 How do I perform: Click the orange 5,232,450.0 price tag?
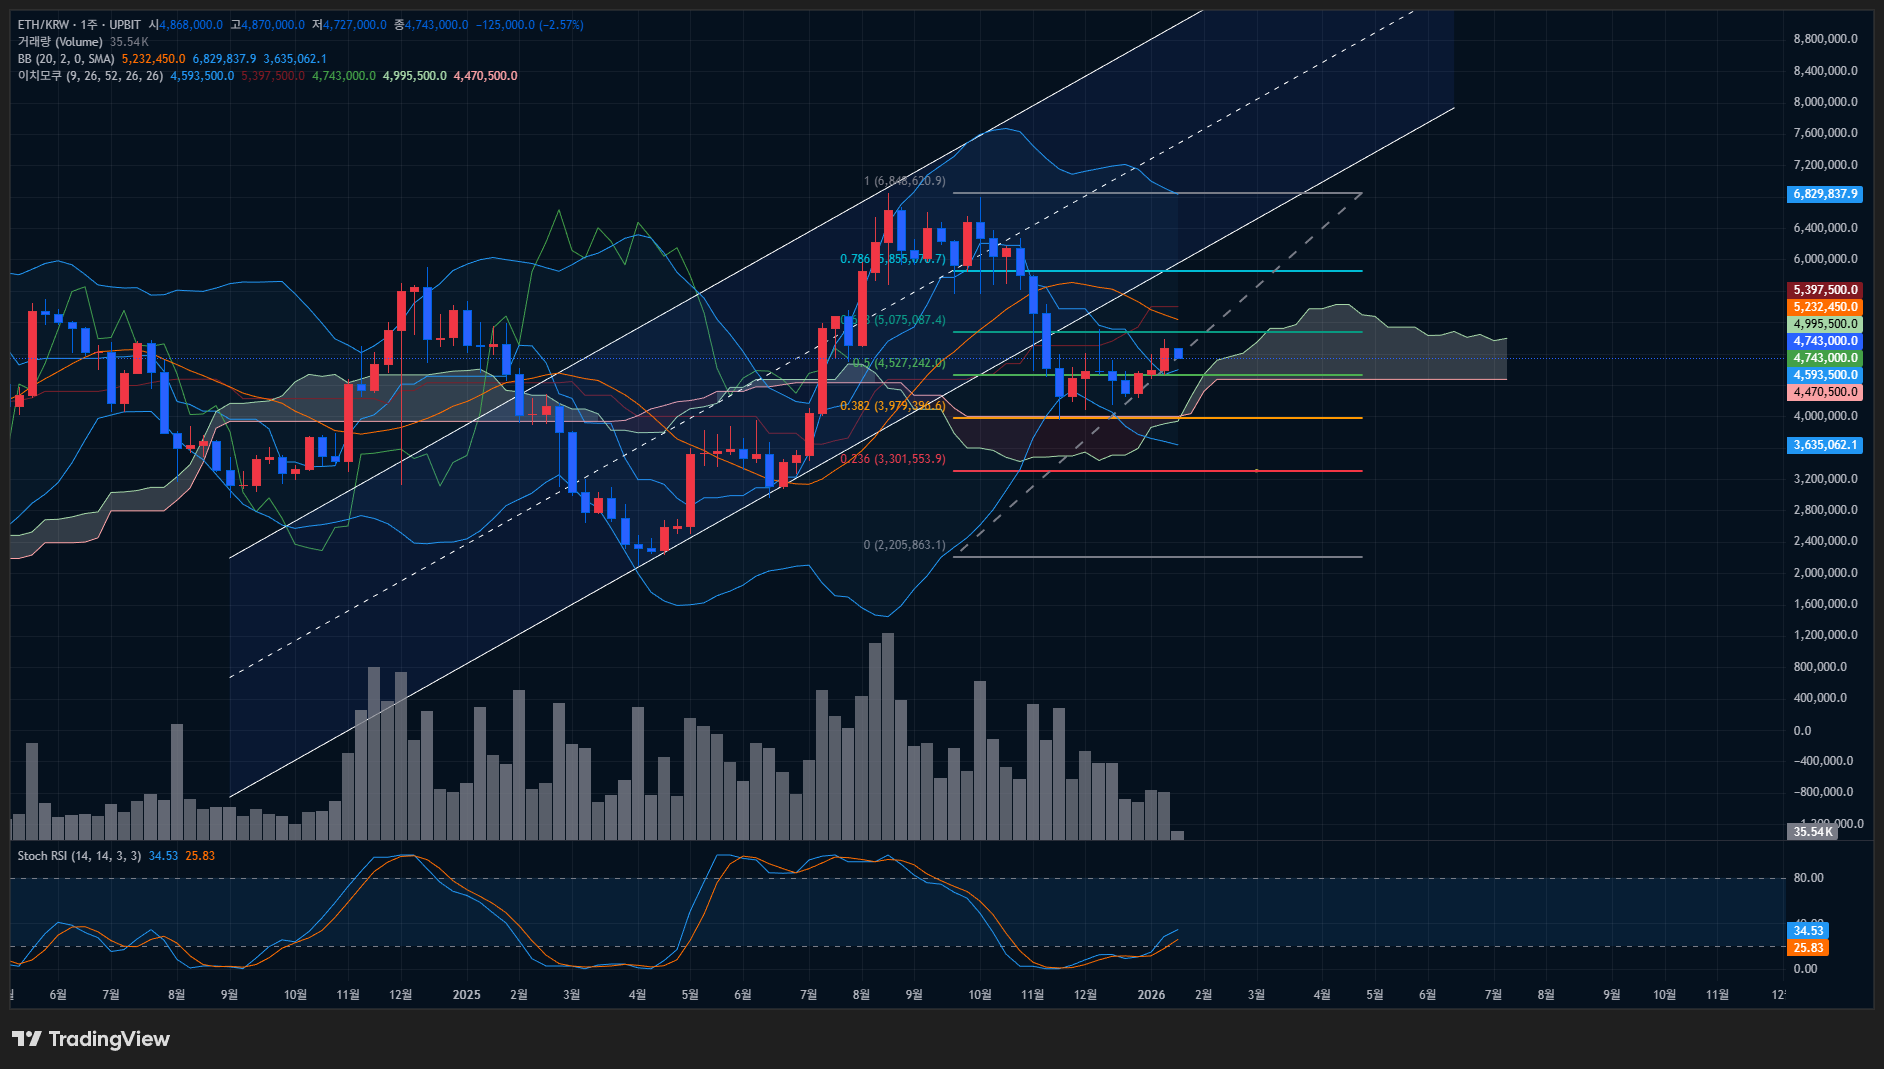1824,307
